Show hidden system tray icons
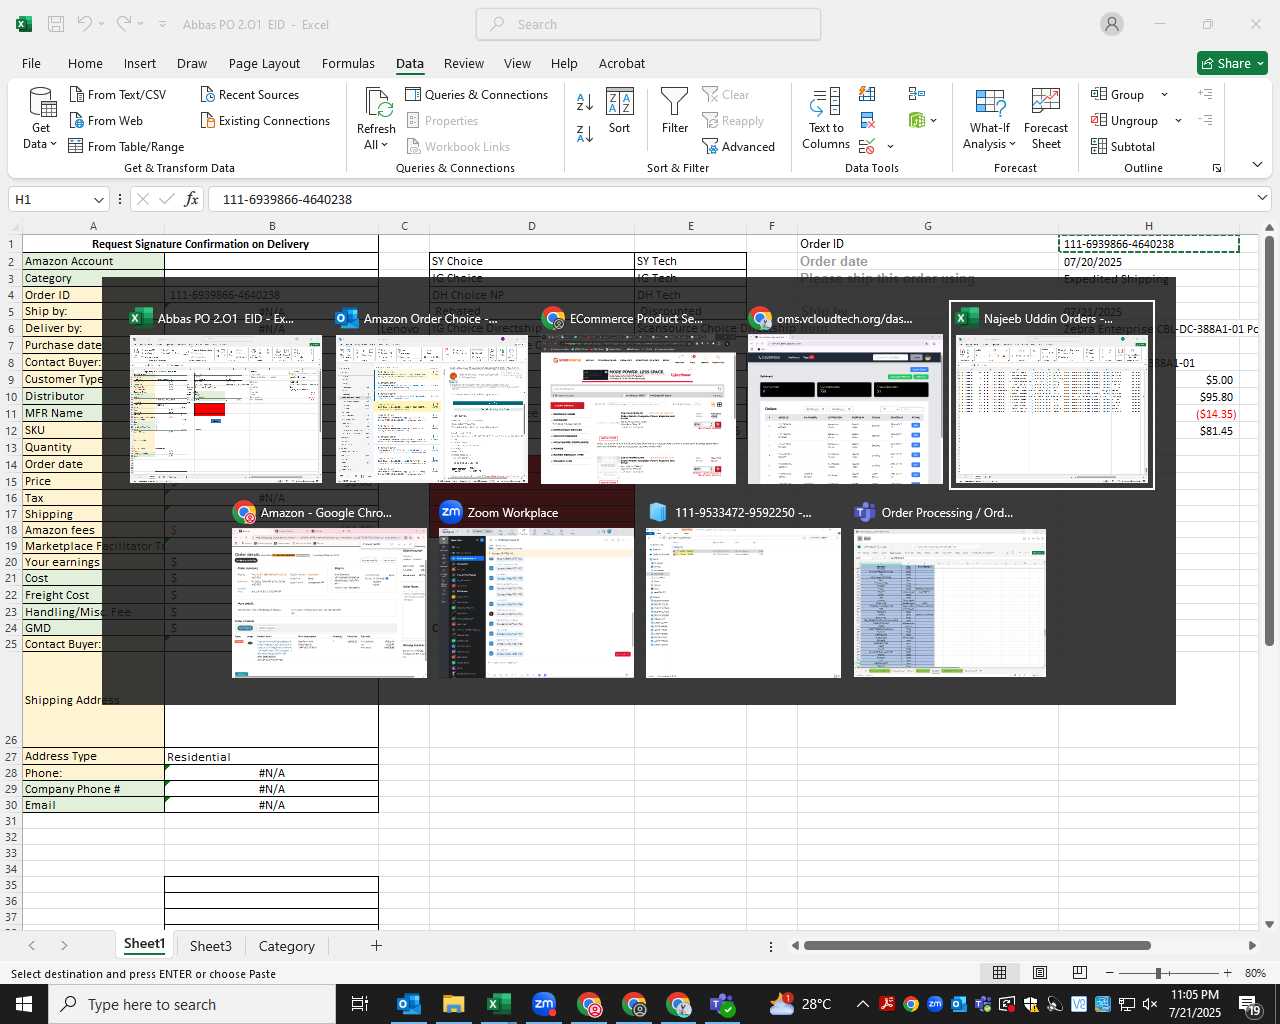This screenshot has height=1024, width=1280. 862,1004
